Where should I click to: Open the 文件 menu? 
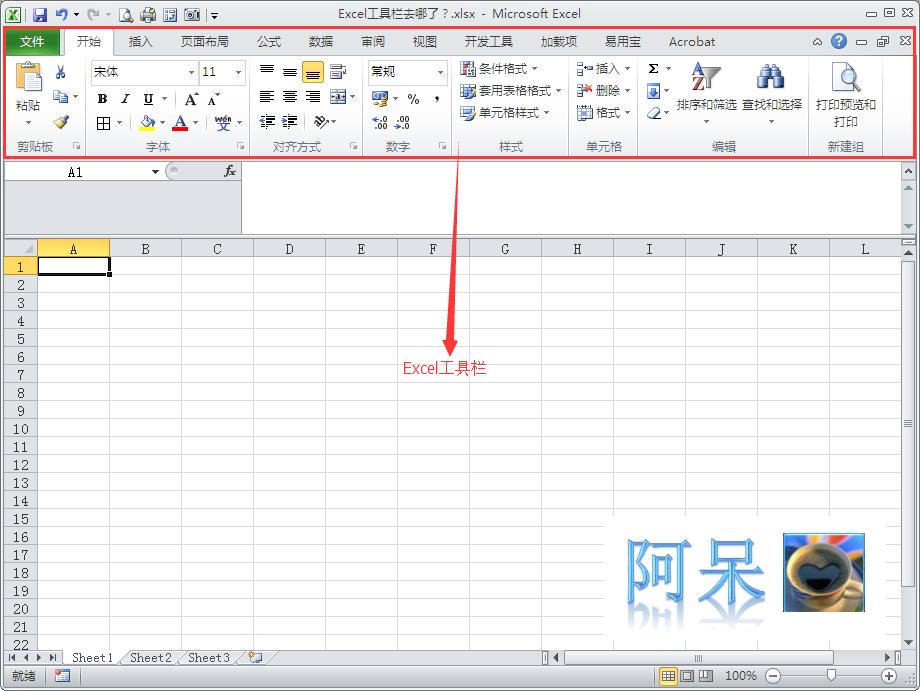tap(33, 42)
